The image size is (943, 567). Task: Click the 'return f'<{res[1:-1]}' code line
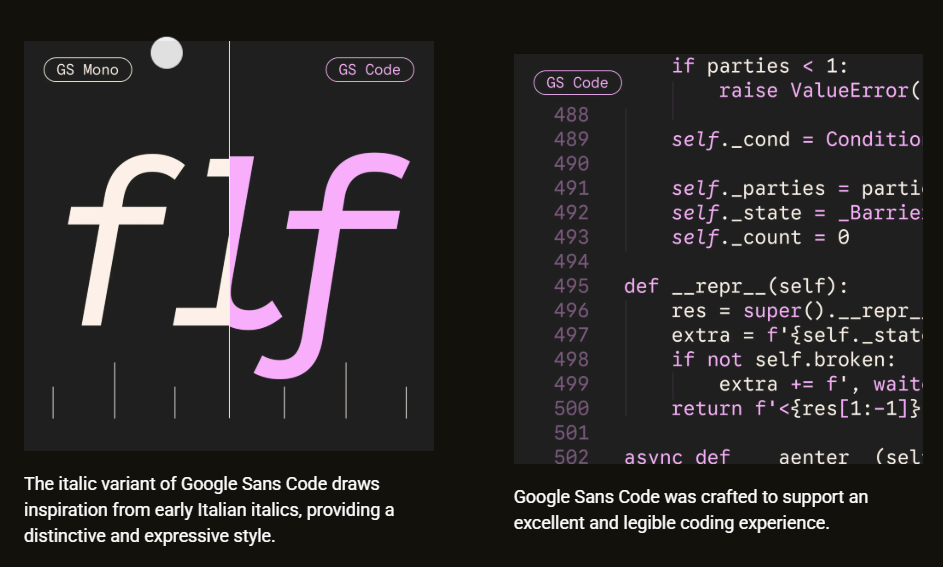pyautogui.click(x=796, y=409)
